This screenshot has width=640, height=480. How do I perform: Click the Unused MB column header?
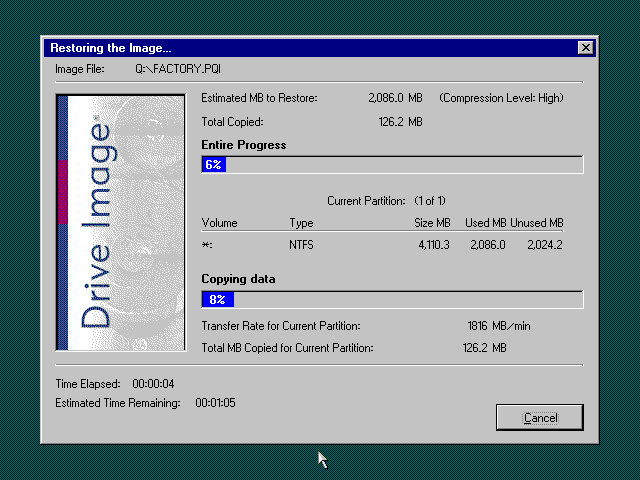[536, 223]
